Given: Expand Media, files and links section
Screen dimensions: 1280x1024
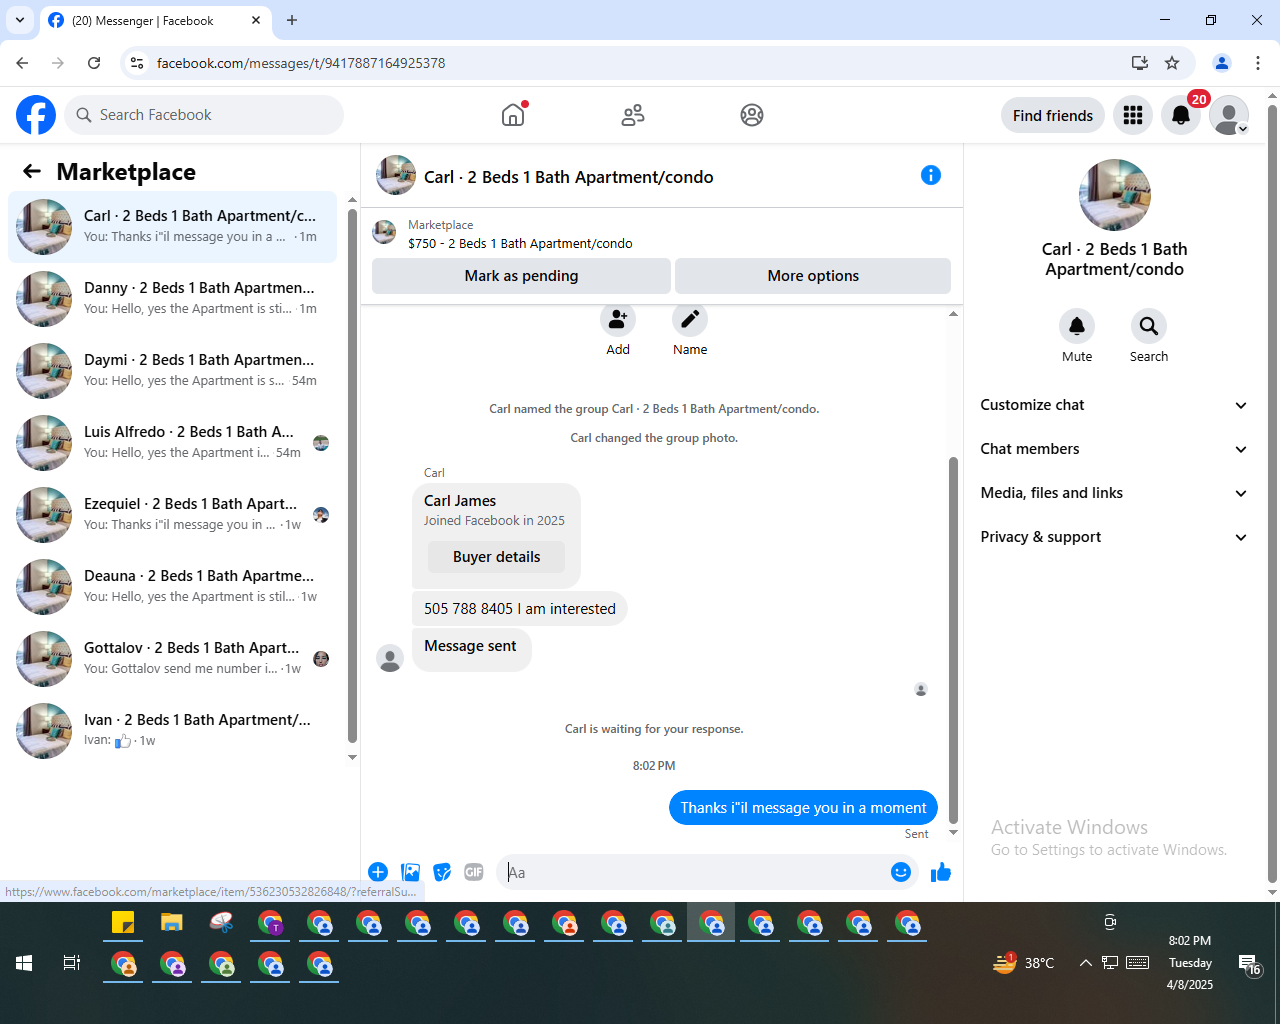Looking at the screenshot, I should (1114, 493).
